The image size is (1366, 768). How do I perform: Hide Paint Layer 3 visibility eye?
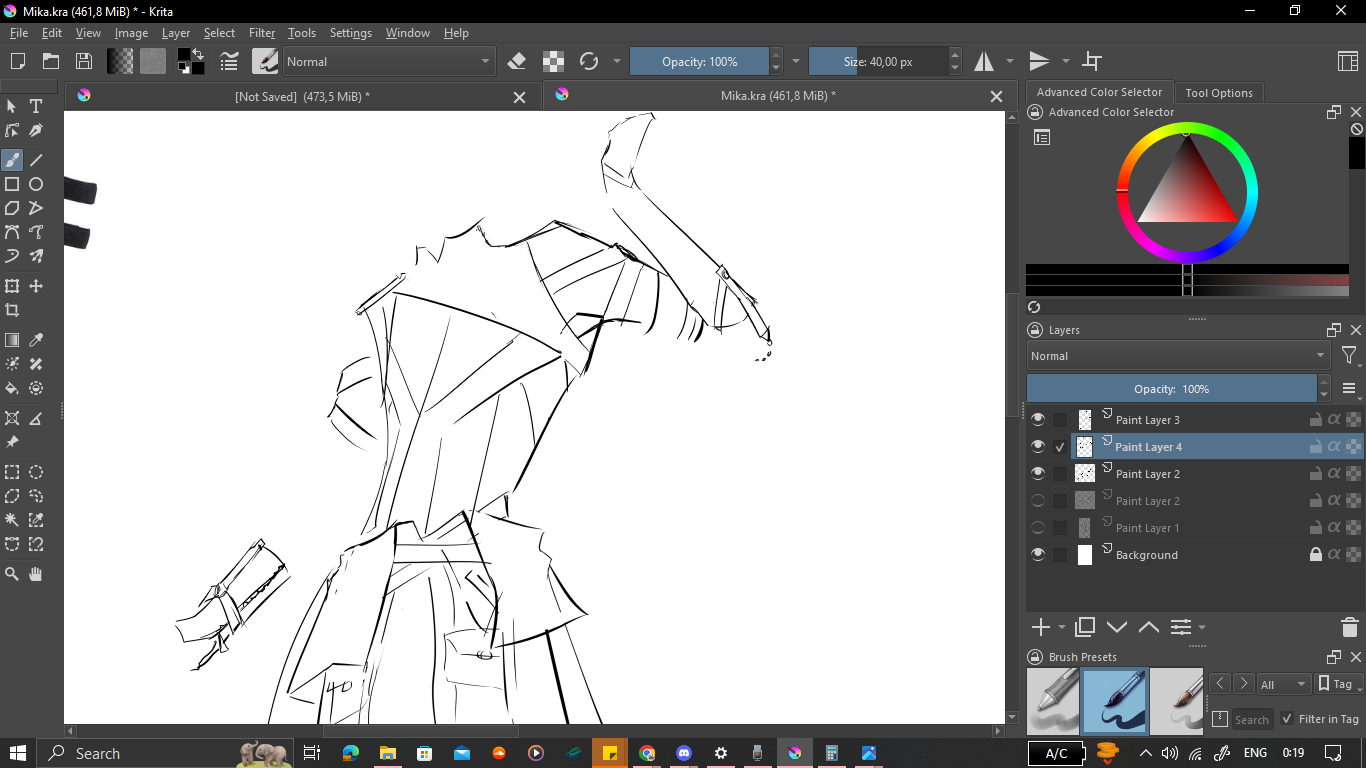pos(1038,420)
